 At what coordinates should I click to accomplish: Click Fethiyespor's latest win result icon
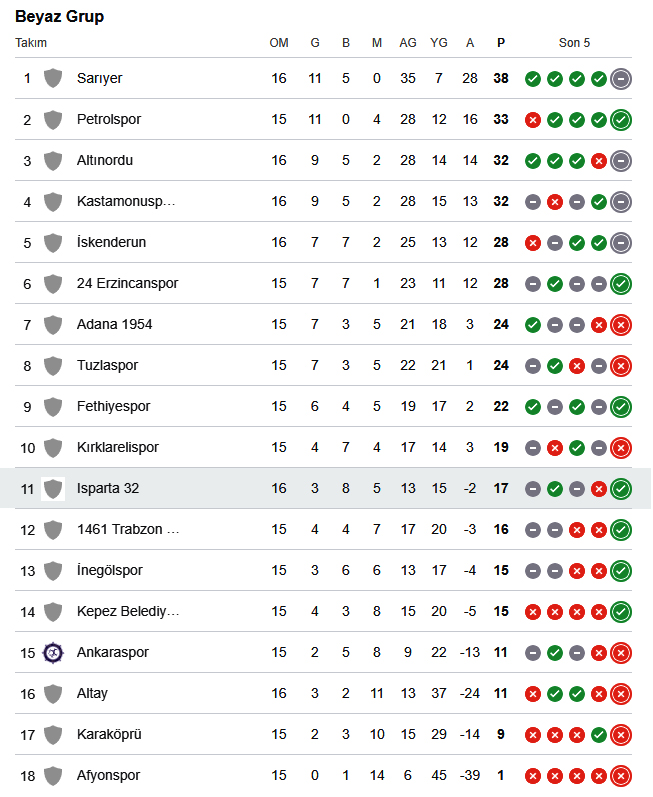(620, 407)
